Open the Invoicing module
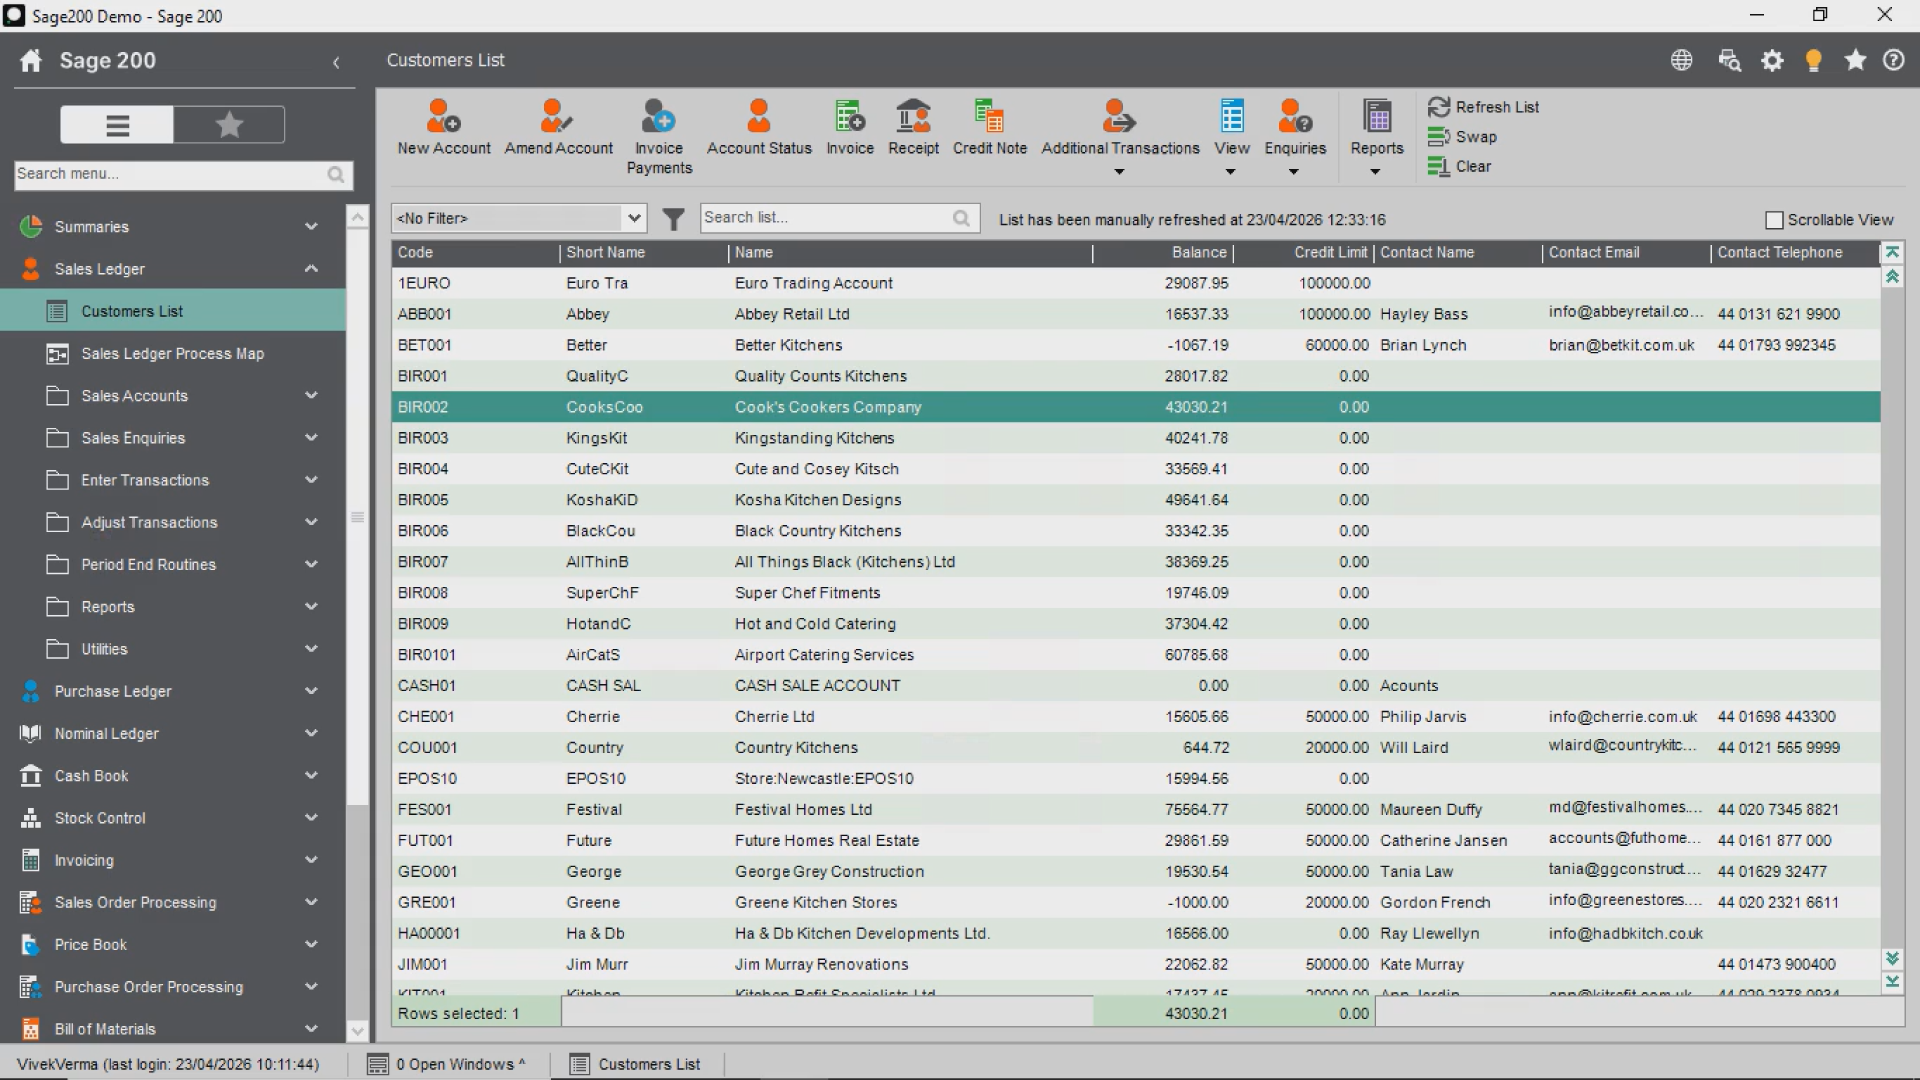Screen dimensions: 1920x1080 click(173, 860)
